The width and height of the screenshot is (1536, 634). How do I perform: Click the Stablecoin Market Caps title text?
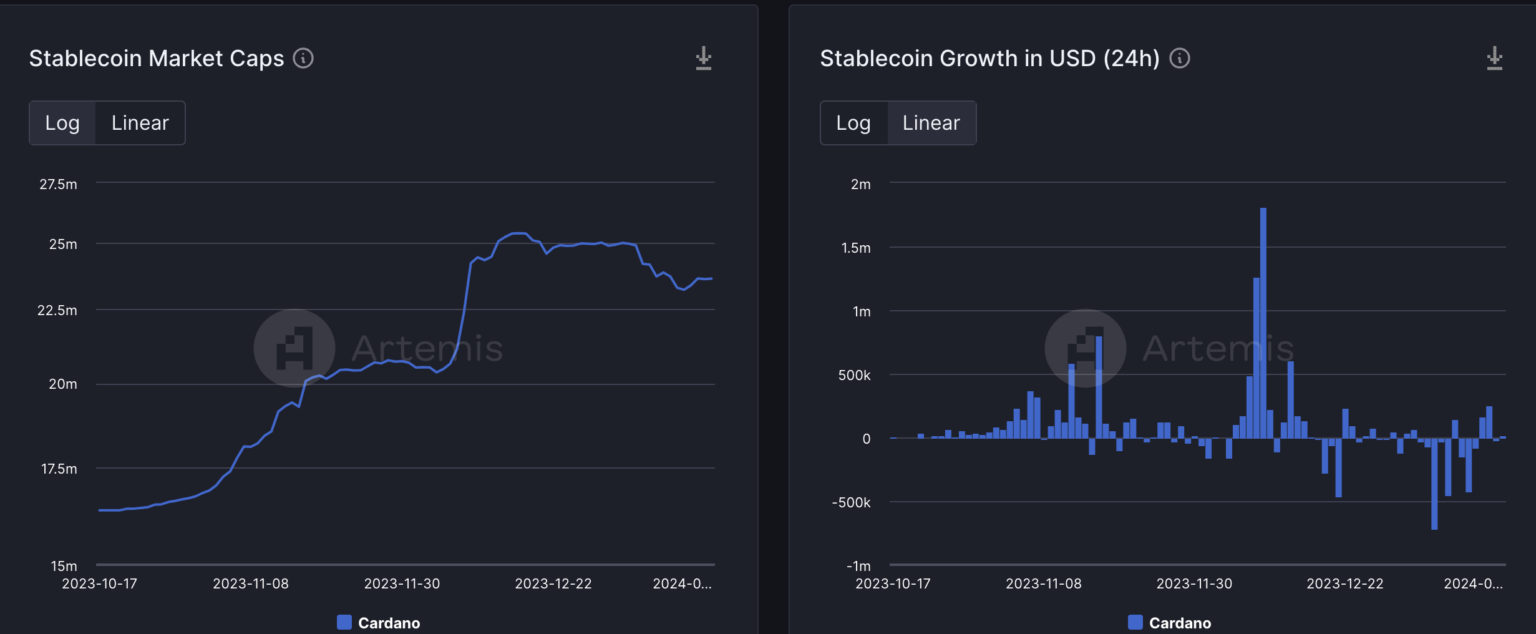point(157,58)
